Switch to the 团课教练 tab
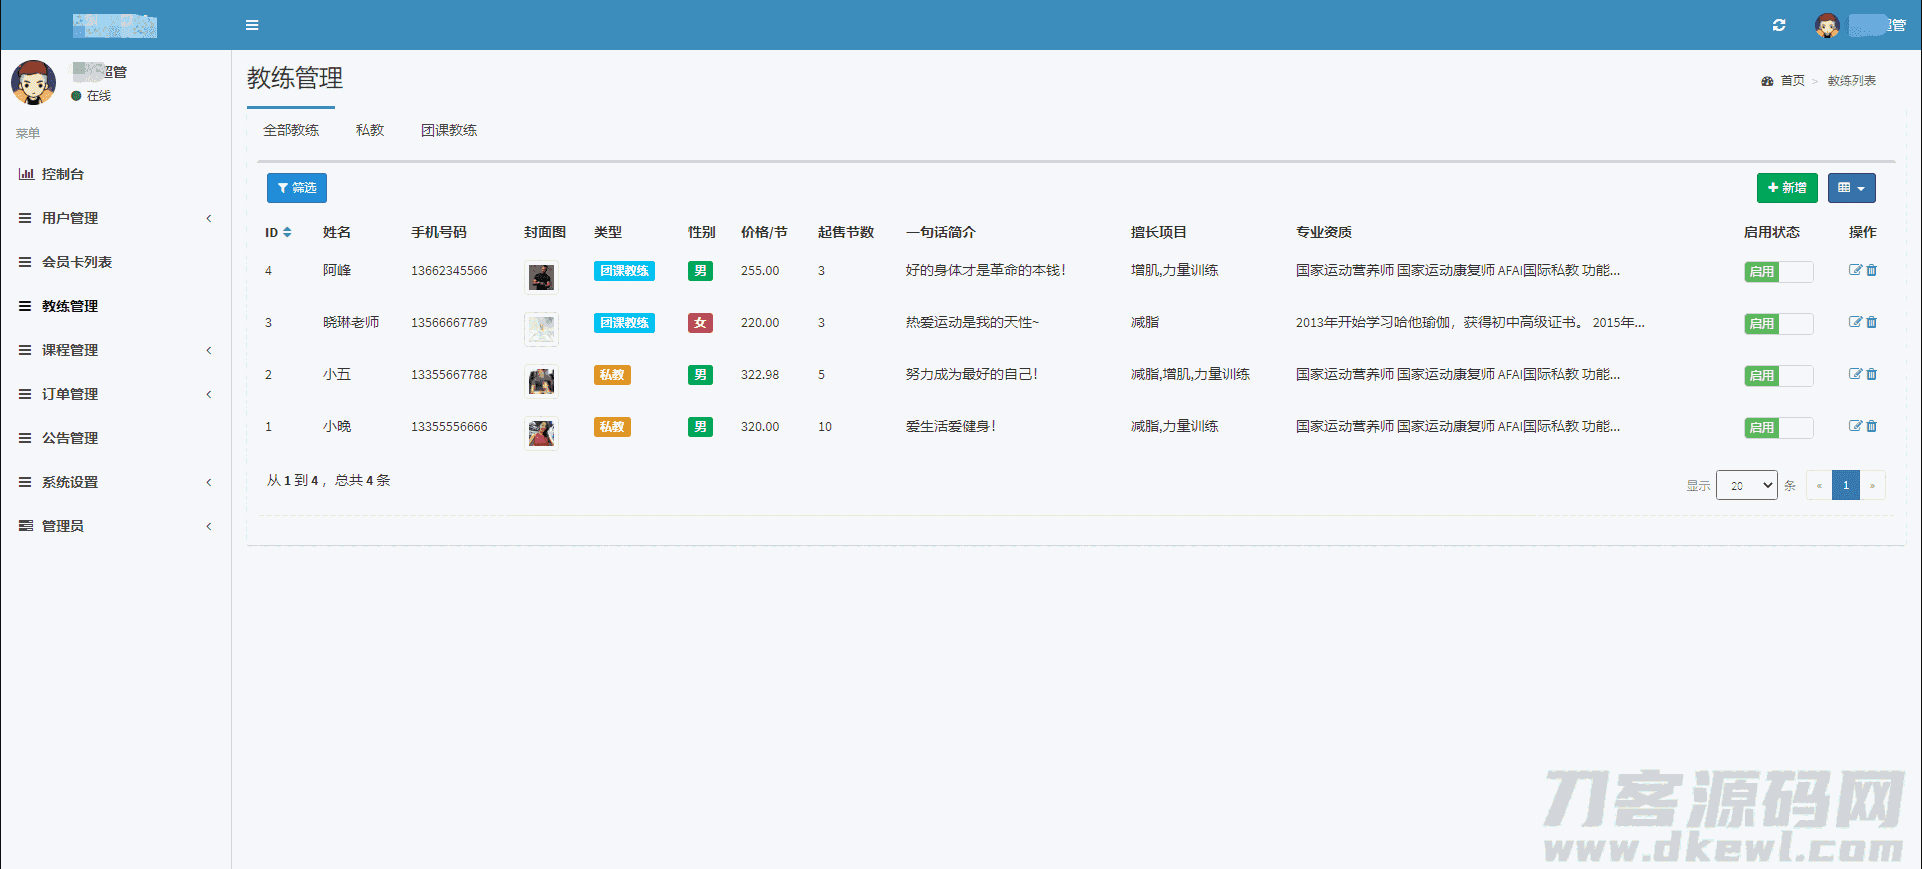1922x869 pixels. tap(448, 130)
